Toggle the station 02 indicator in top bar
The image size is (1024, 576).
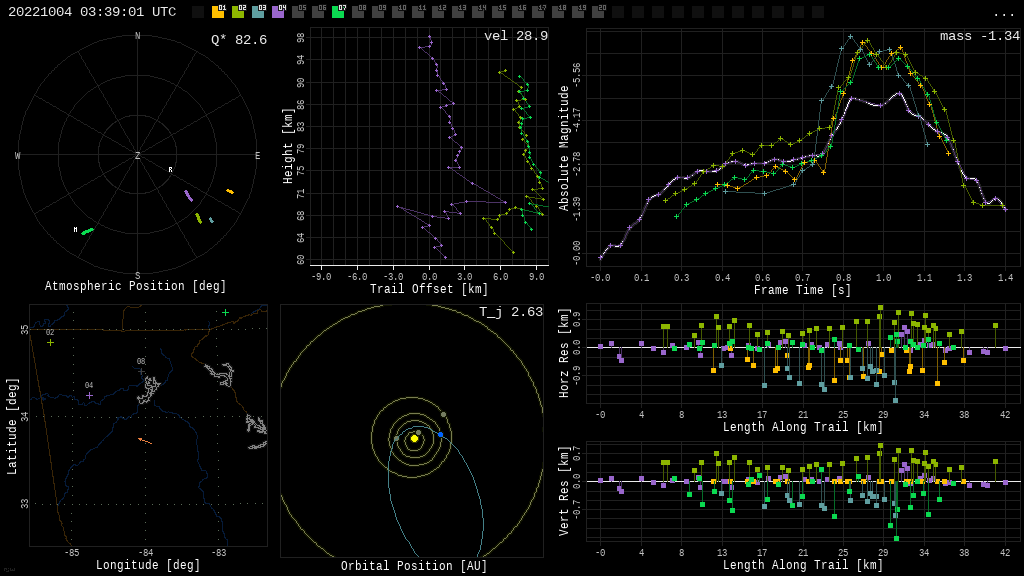click(238, 12)
